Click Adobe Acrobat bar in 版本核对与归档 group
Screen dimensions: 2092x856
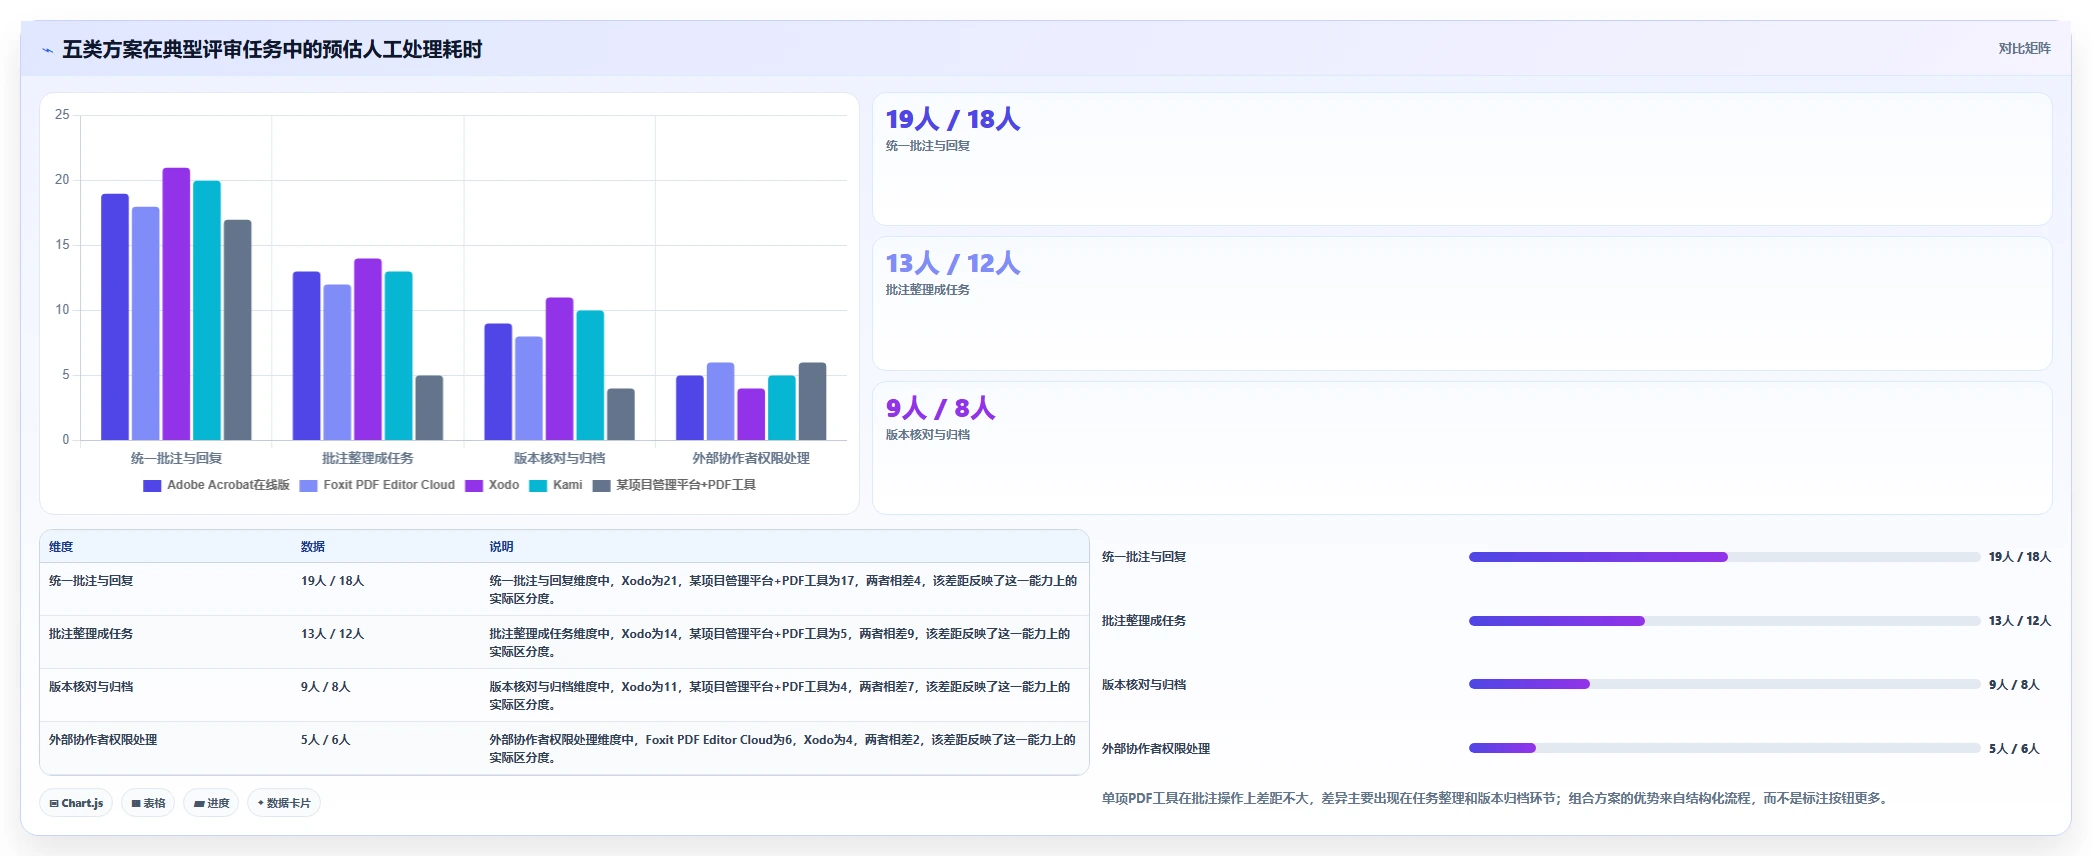click(498, 382)
